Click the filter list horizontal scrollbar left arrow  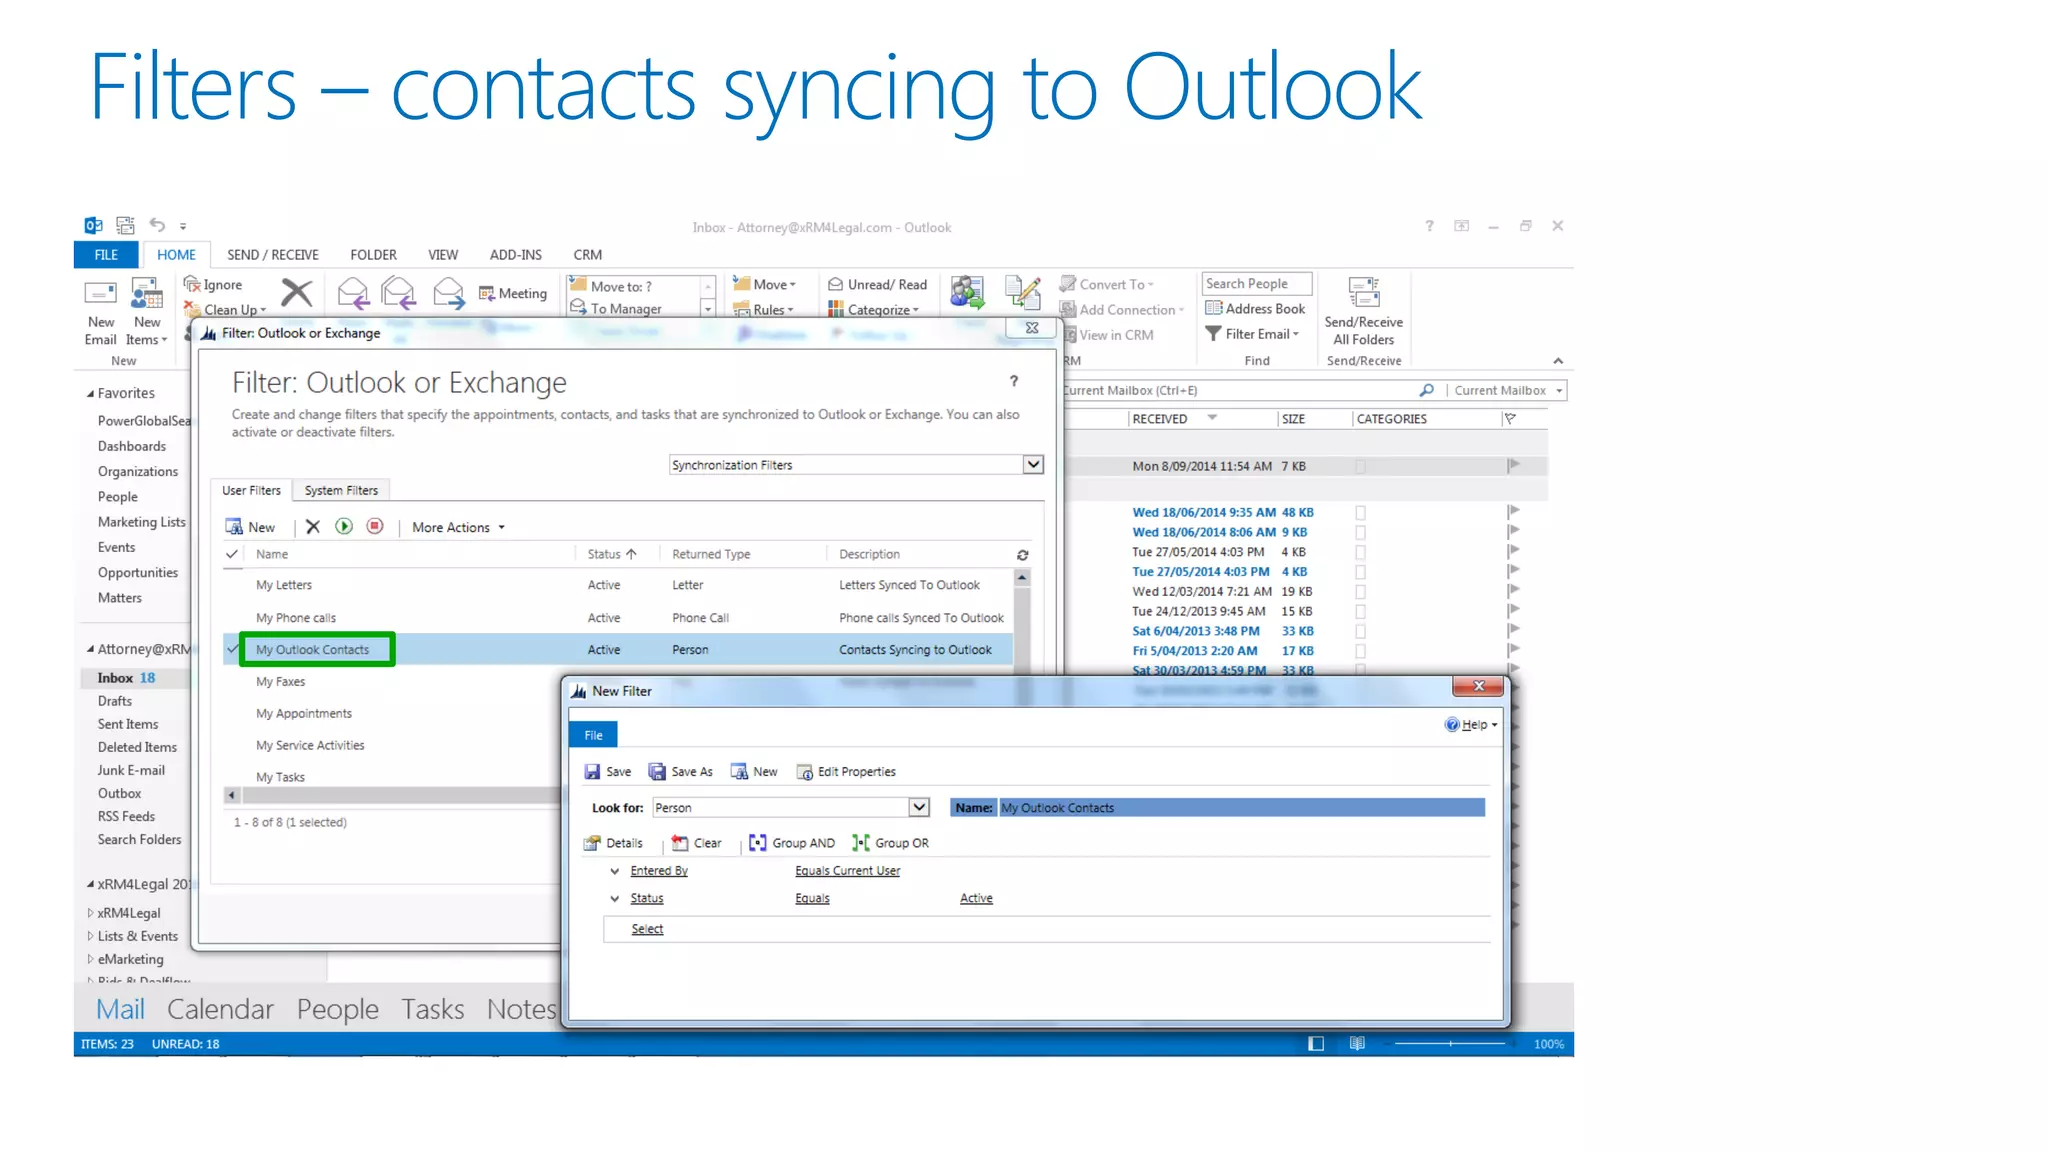point(232,795)
